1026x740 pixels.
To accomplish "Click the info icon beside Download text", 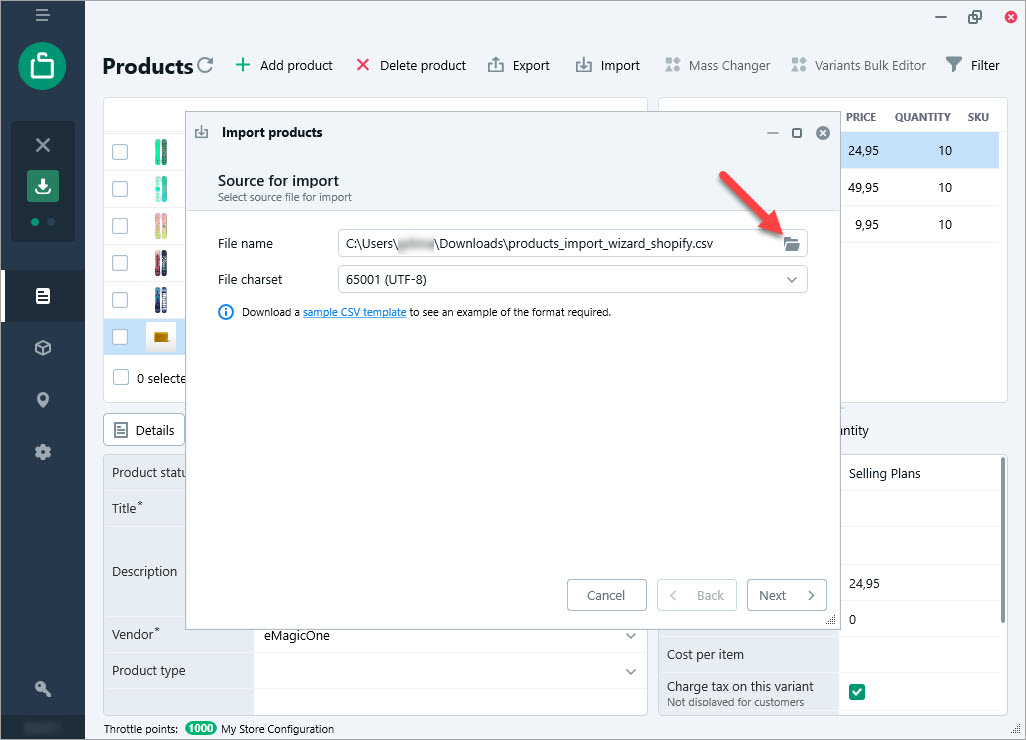I will (226, 312).
